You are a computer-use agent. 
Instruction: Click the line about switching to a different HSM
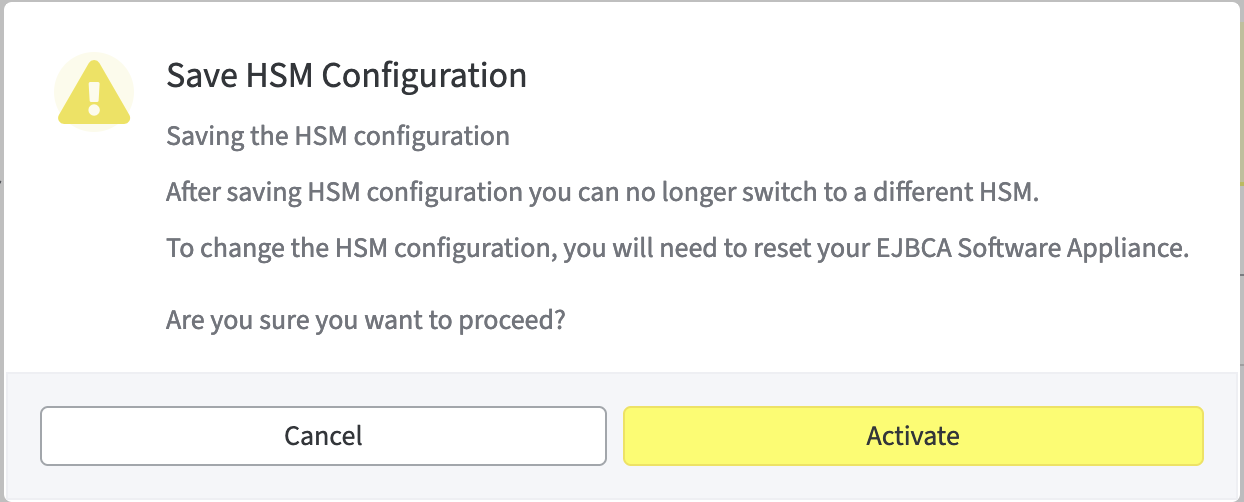pyautogui.click(x=603, y=191)
